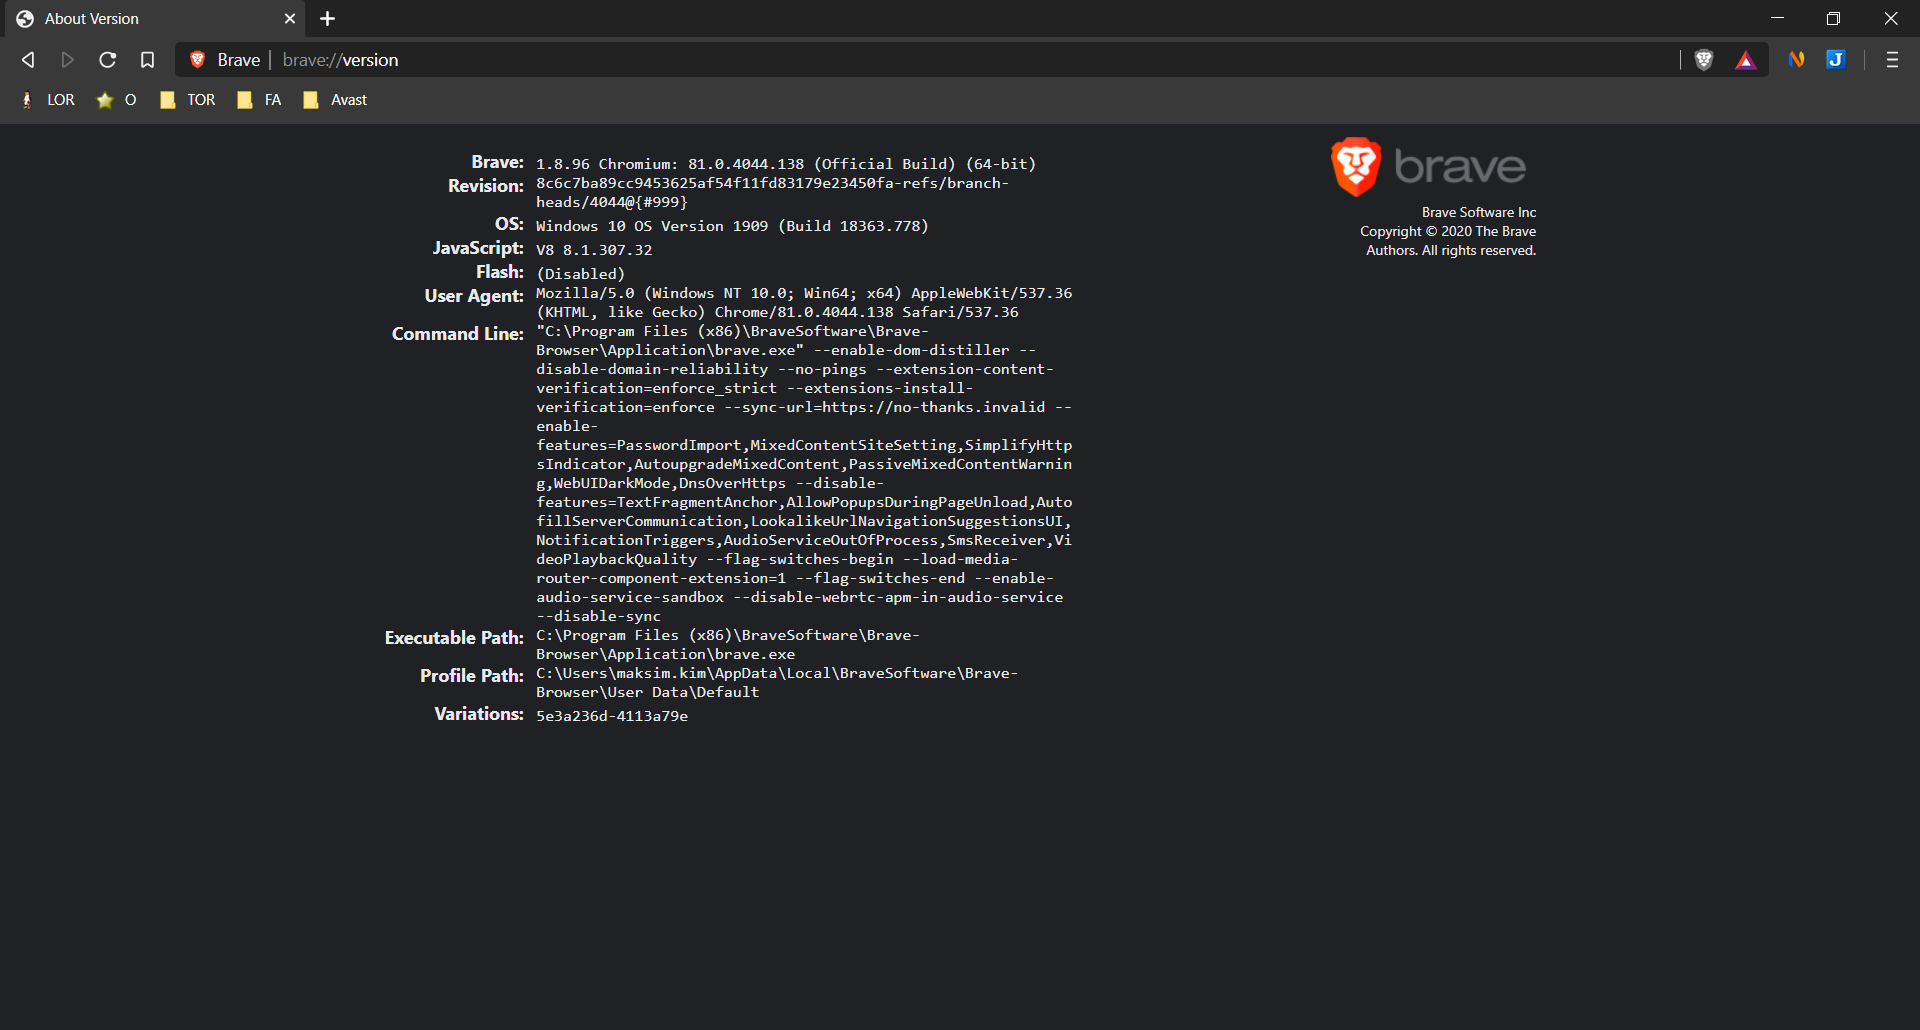
Task: Click the Profile Path value text
Action: coord(777,683)
